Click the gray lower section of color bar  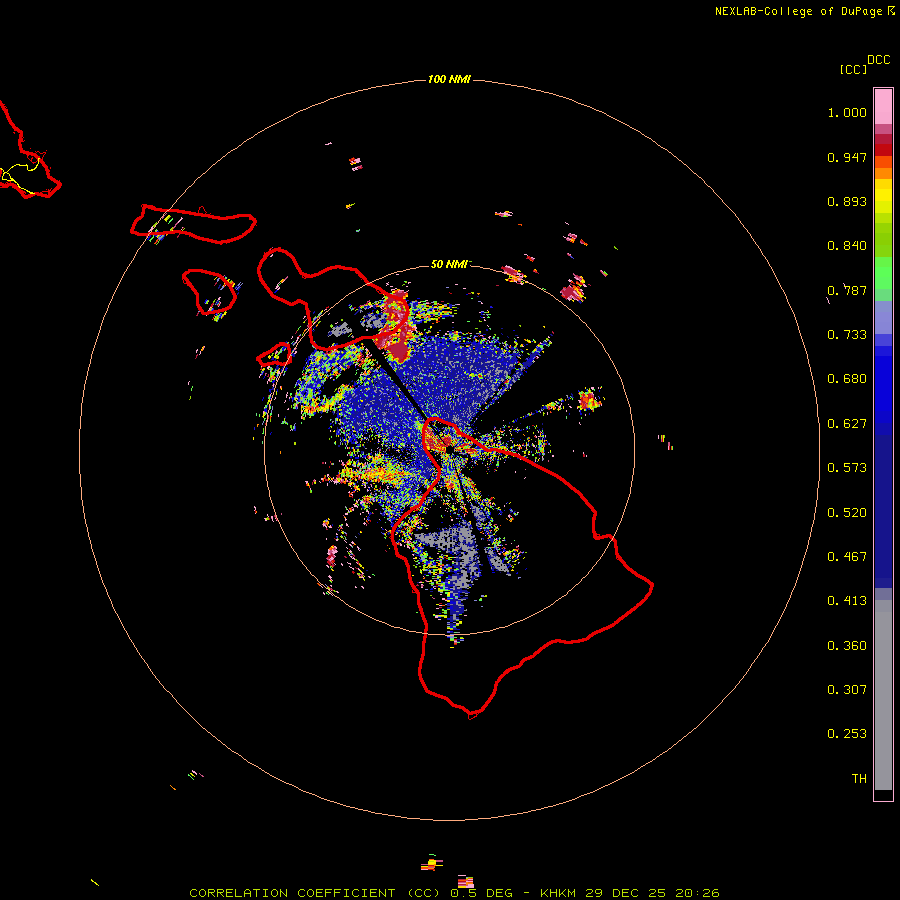(883, 695)
